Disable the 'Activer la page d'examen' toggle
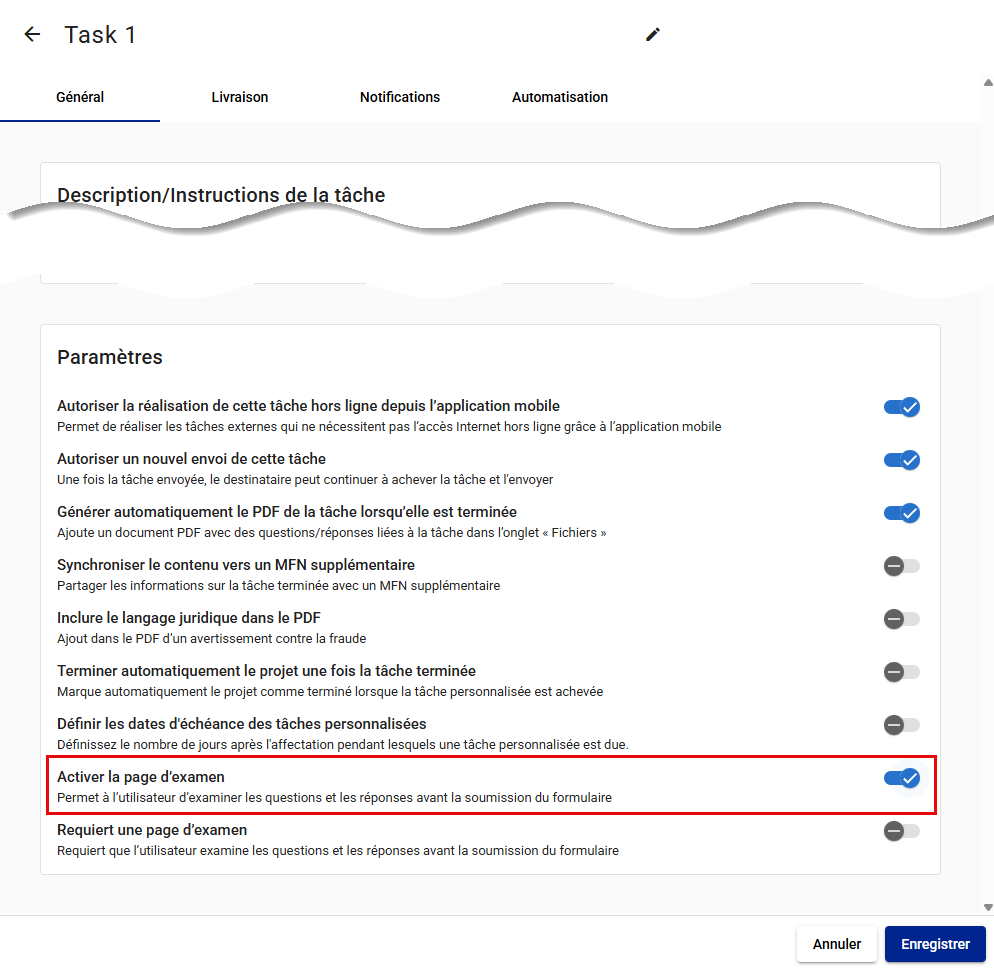Image resolution: width=994 pixels, height=970 pixels. coord(901,778)
